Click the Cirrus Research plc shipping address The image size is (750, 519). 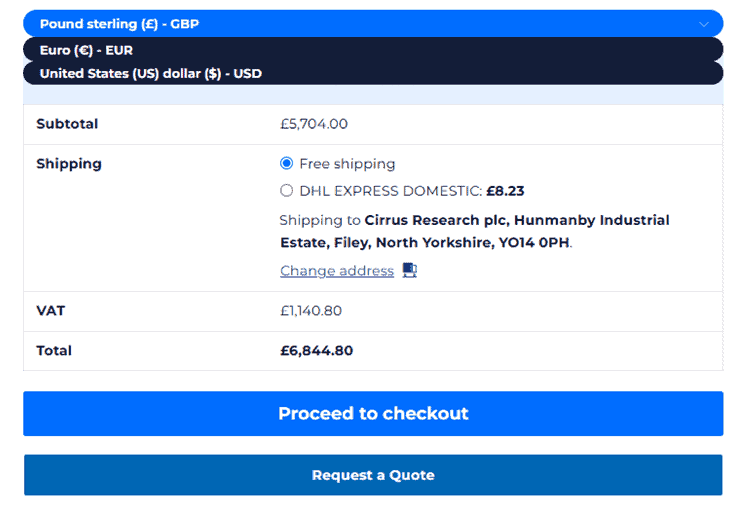click(474, 231)
